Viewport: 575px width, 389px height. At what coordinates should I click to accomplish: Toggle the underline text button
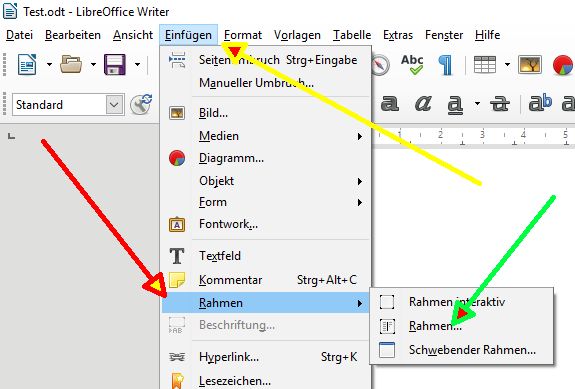[x=455, y=104]
